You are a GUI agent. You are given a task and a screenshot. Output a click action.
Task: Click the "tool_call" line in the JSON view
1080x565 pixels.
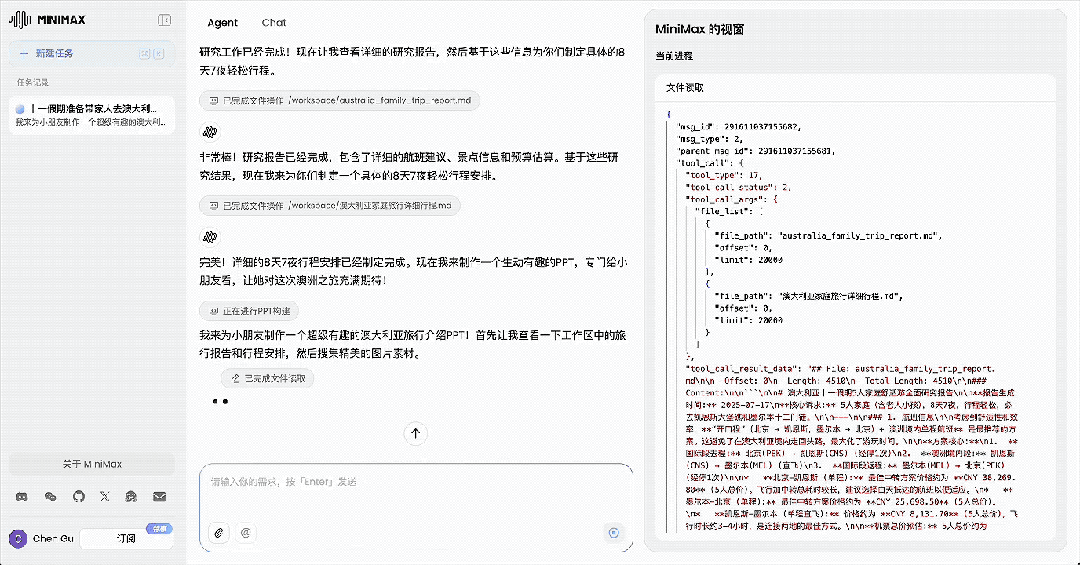tap(711, 163)
